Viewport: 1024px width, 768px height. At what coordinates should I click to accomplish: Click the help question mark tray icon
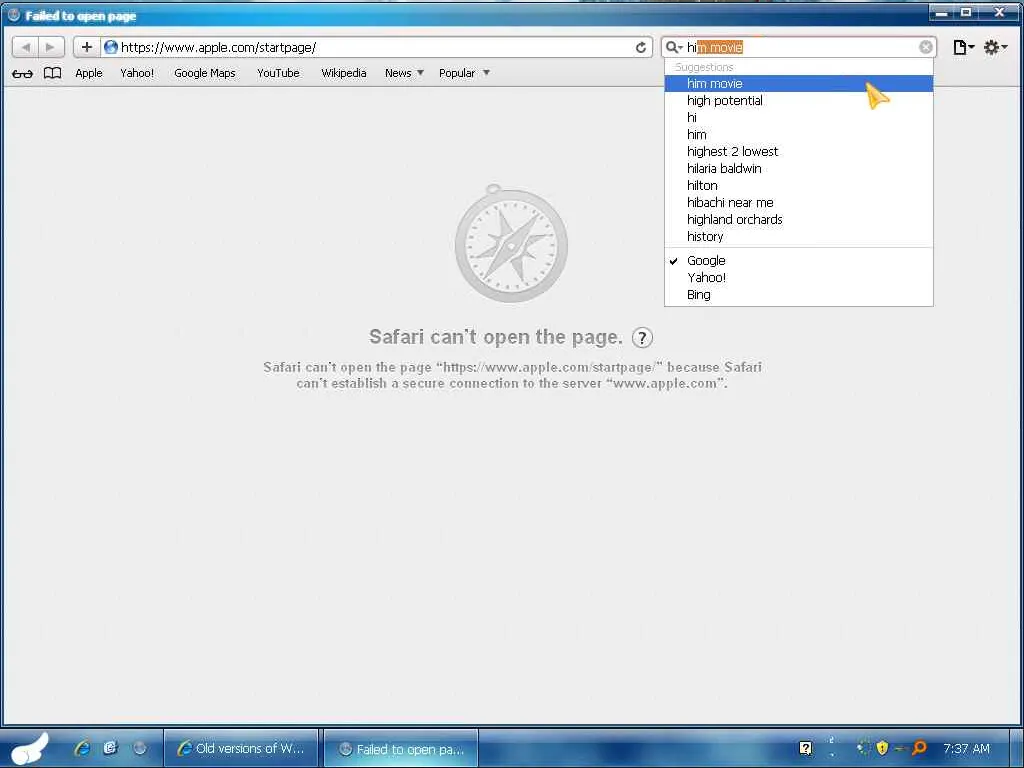click(x=806, y=748)
